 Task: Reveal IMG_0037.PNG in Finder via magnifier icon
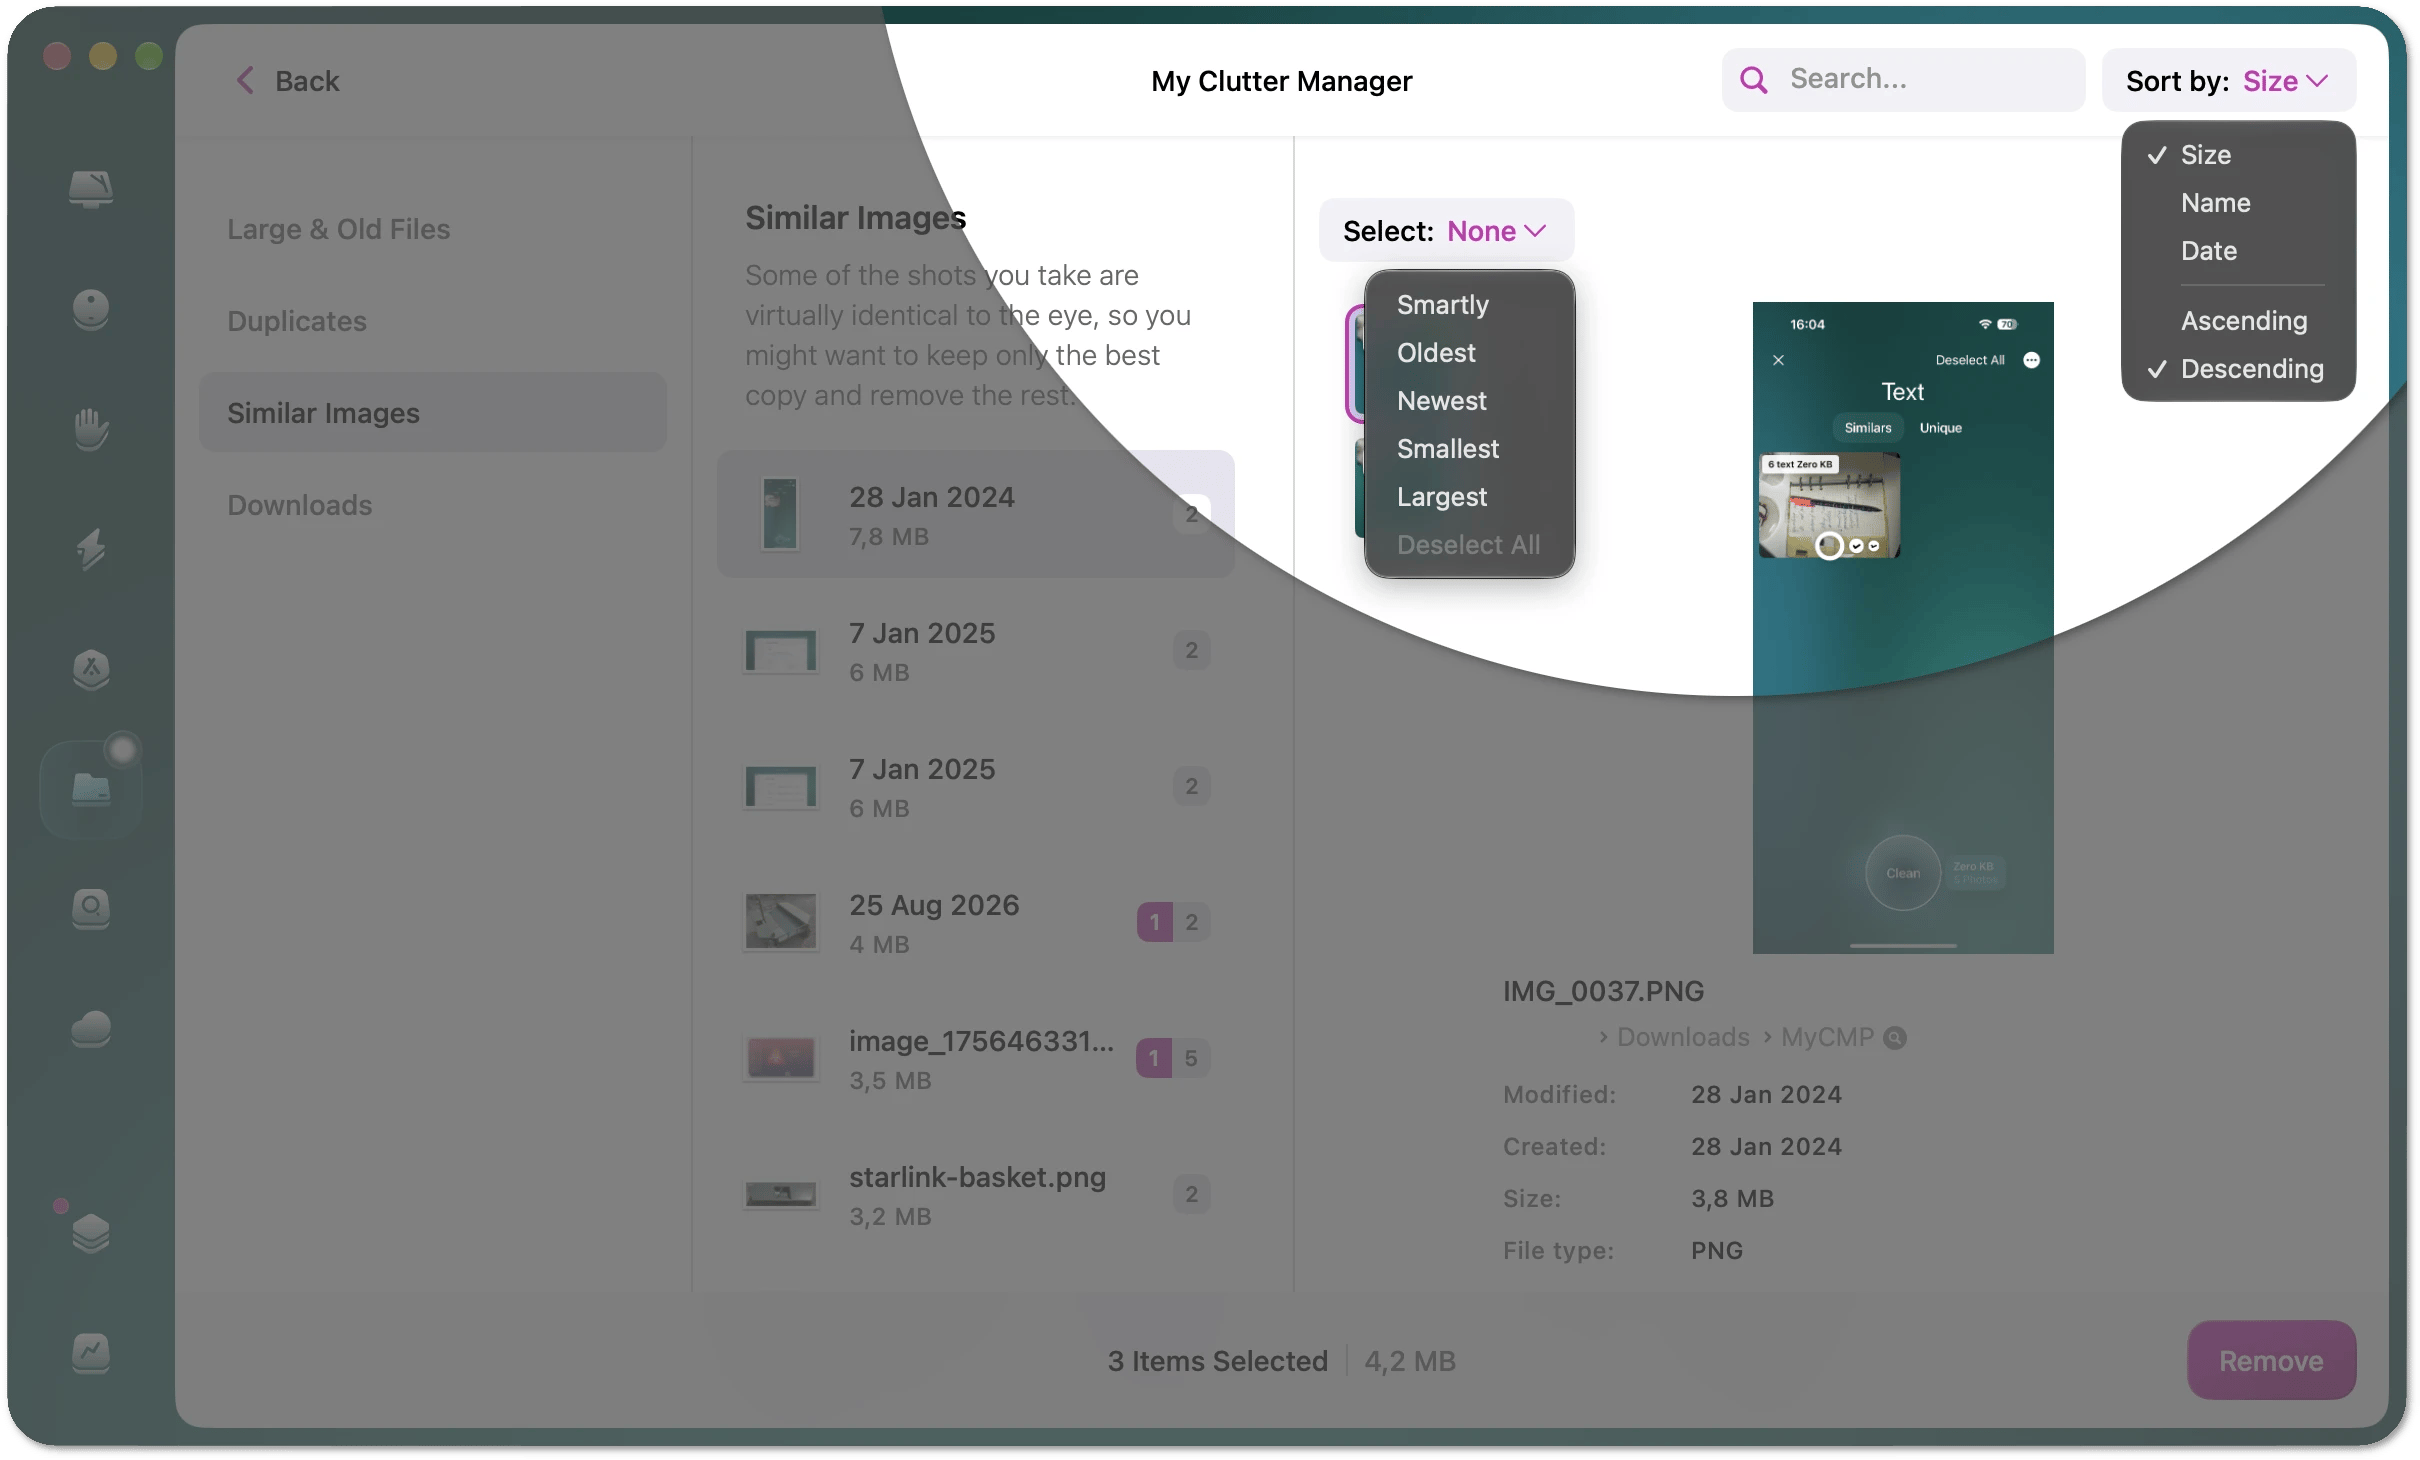pos(1895,1038)
